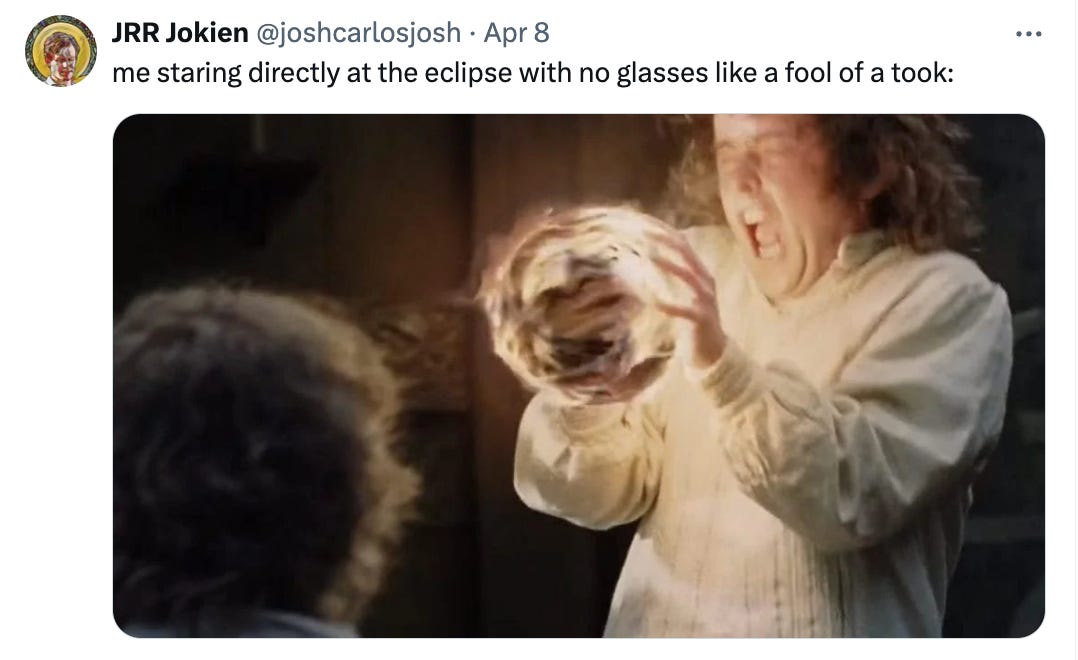1078x660 pixels.
Task: Click the dot separator between handle and date
Action: pyautogui.click(x=472, y=33)
